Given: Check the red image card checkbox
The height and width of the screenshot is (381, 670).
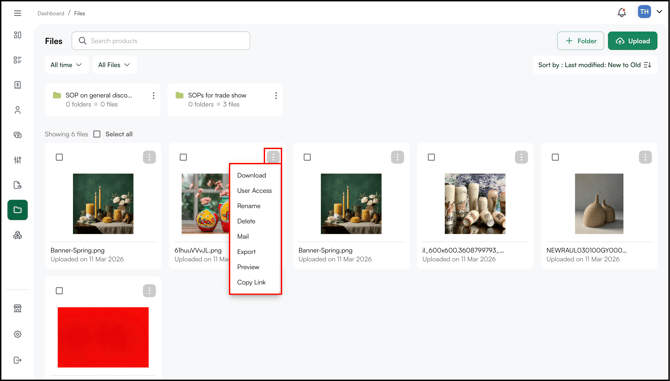Looking at the screenshot, I should tap(59, 291).
